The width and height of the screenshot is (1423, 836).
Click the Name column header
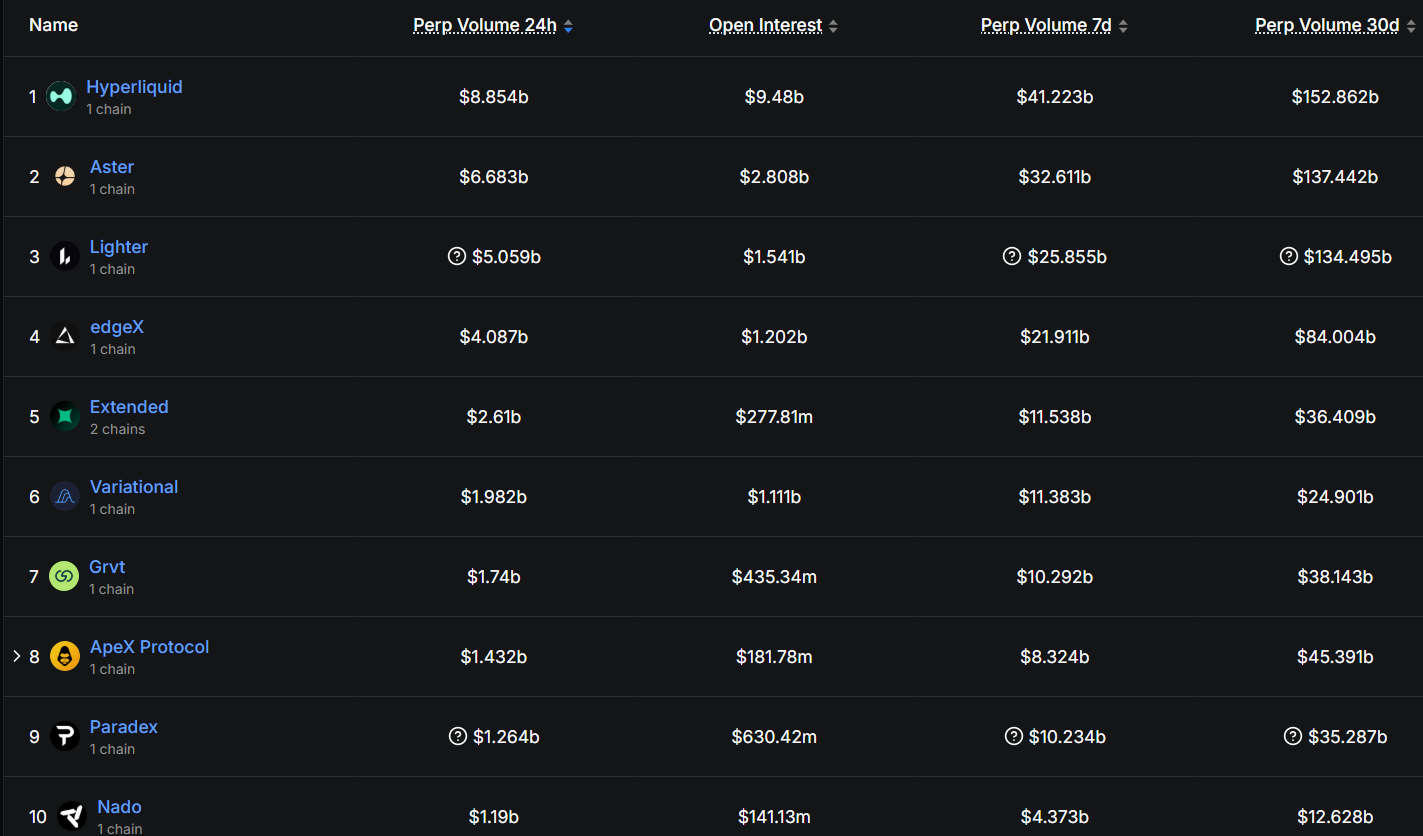click(54, 25)
